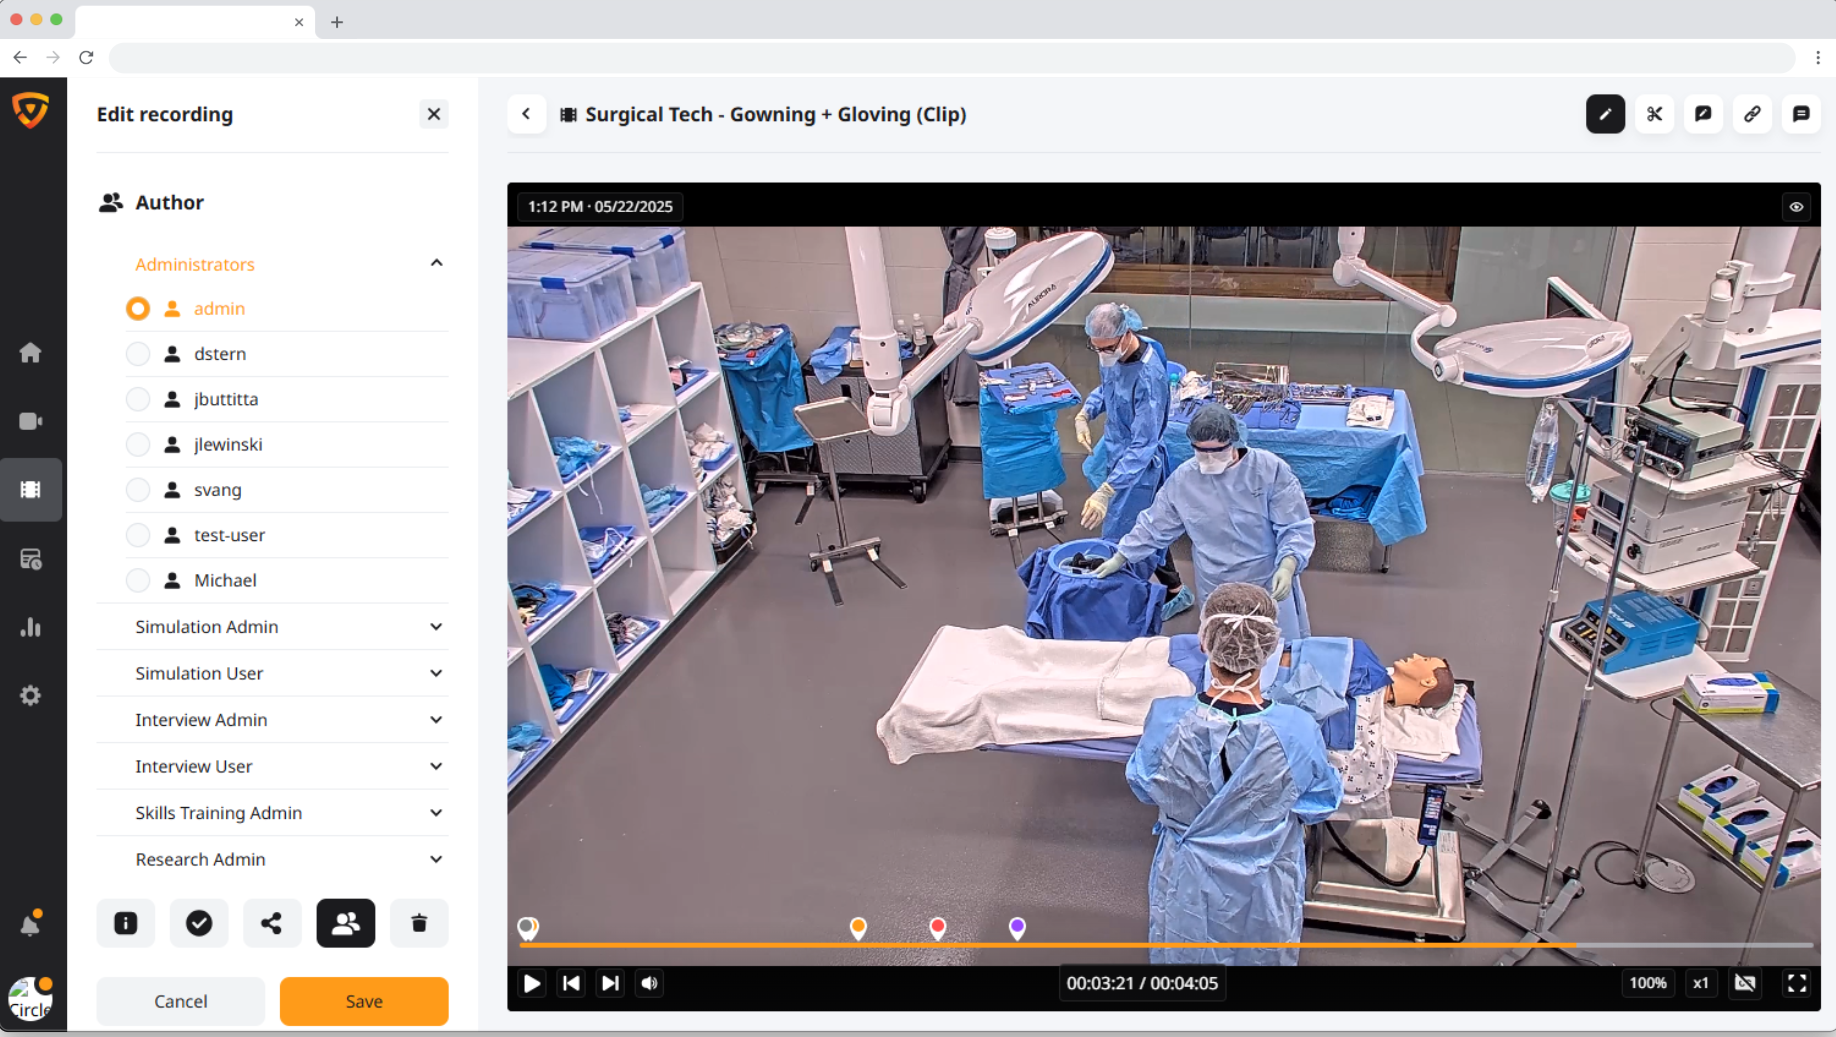Open the info icon in edit panel
This screenshot has height=1037, width=1836.
tap(125, 923)
